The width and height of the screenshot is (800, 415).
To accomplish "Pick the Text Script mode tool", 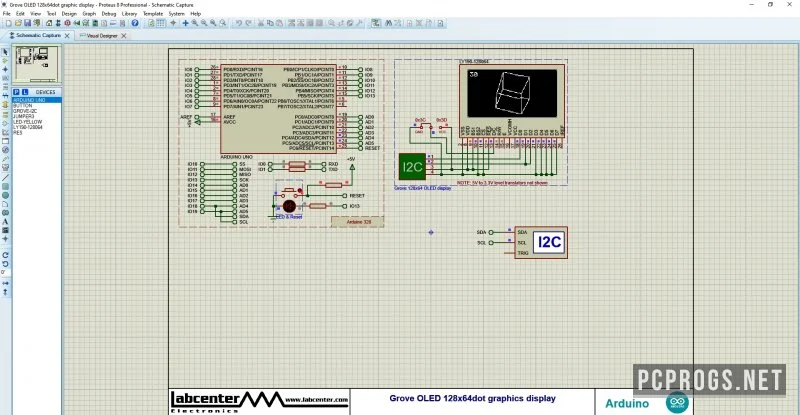I will coord(5,86).
